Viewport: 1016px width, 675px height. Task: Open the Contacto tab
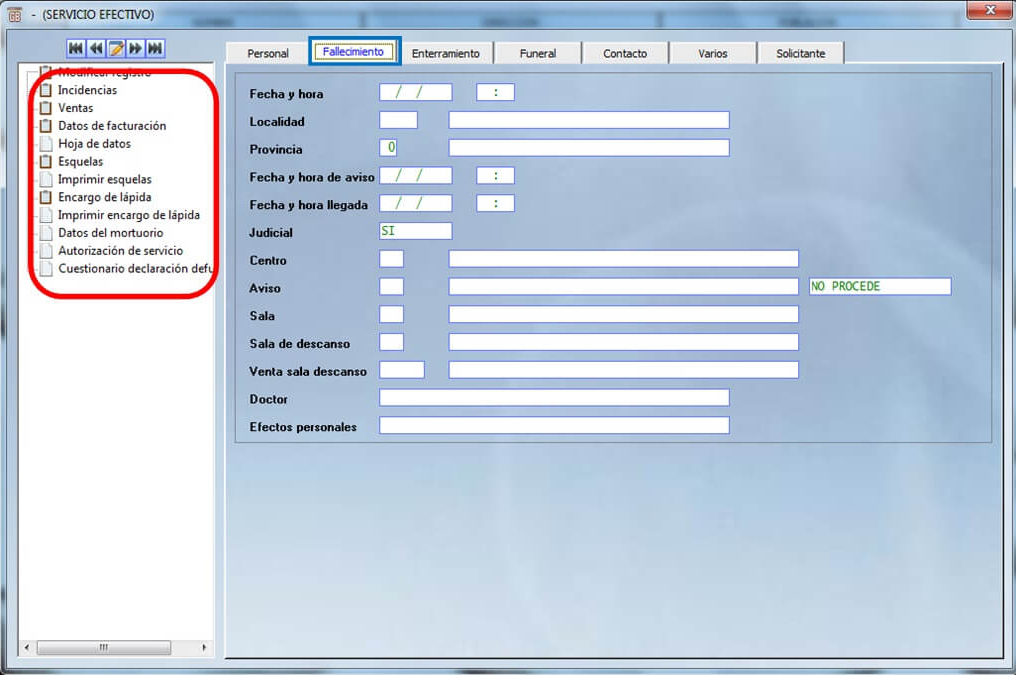point(625,54)
